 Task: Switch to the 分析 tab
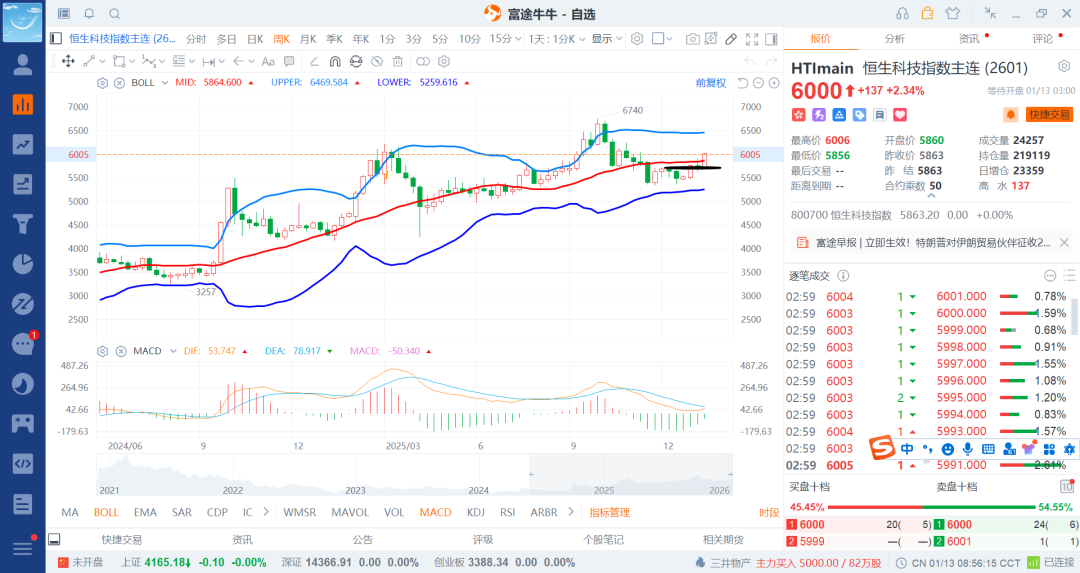point(895,39)
